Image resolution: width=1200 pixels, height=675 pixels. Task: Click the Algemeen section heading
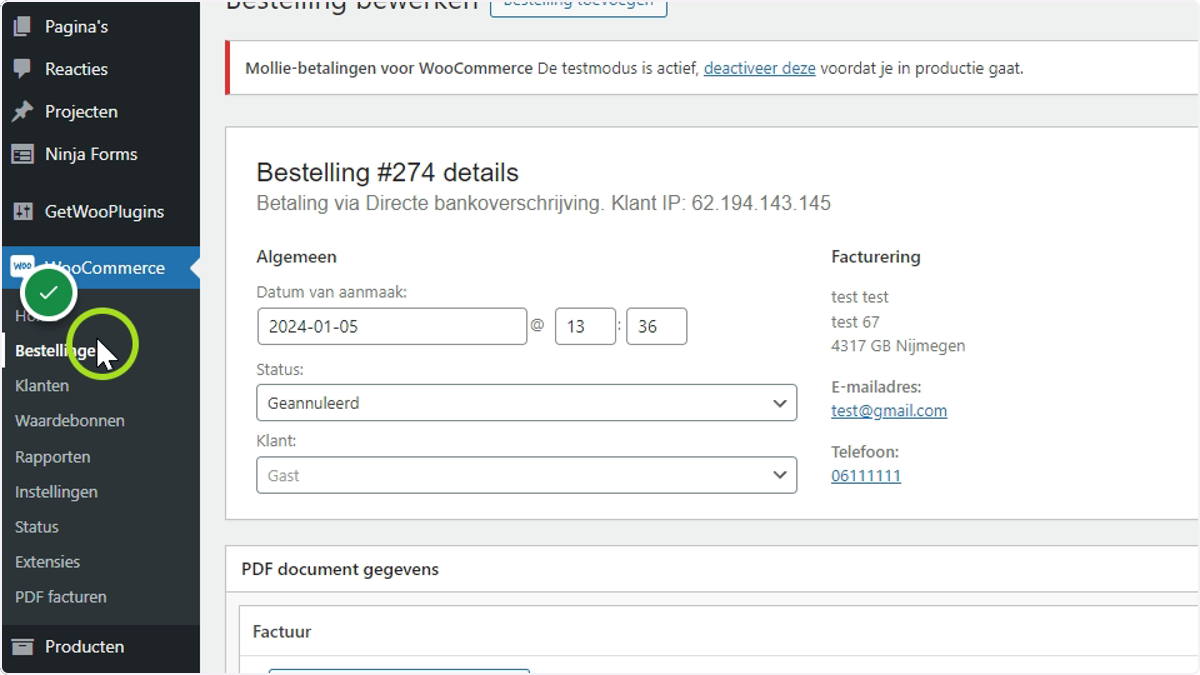297,257
